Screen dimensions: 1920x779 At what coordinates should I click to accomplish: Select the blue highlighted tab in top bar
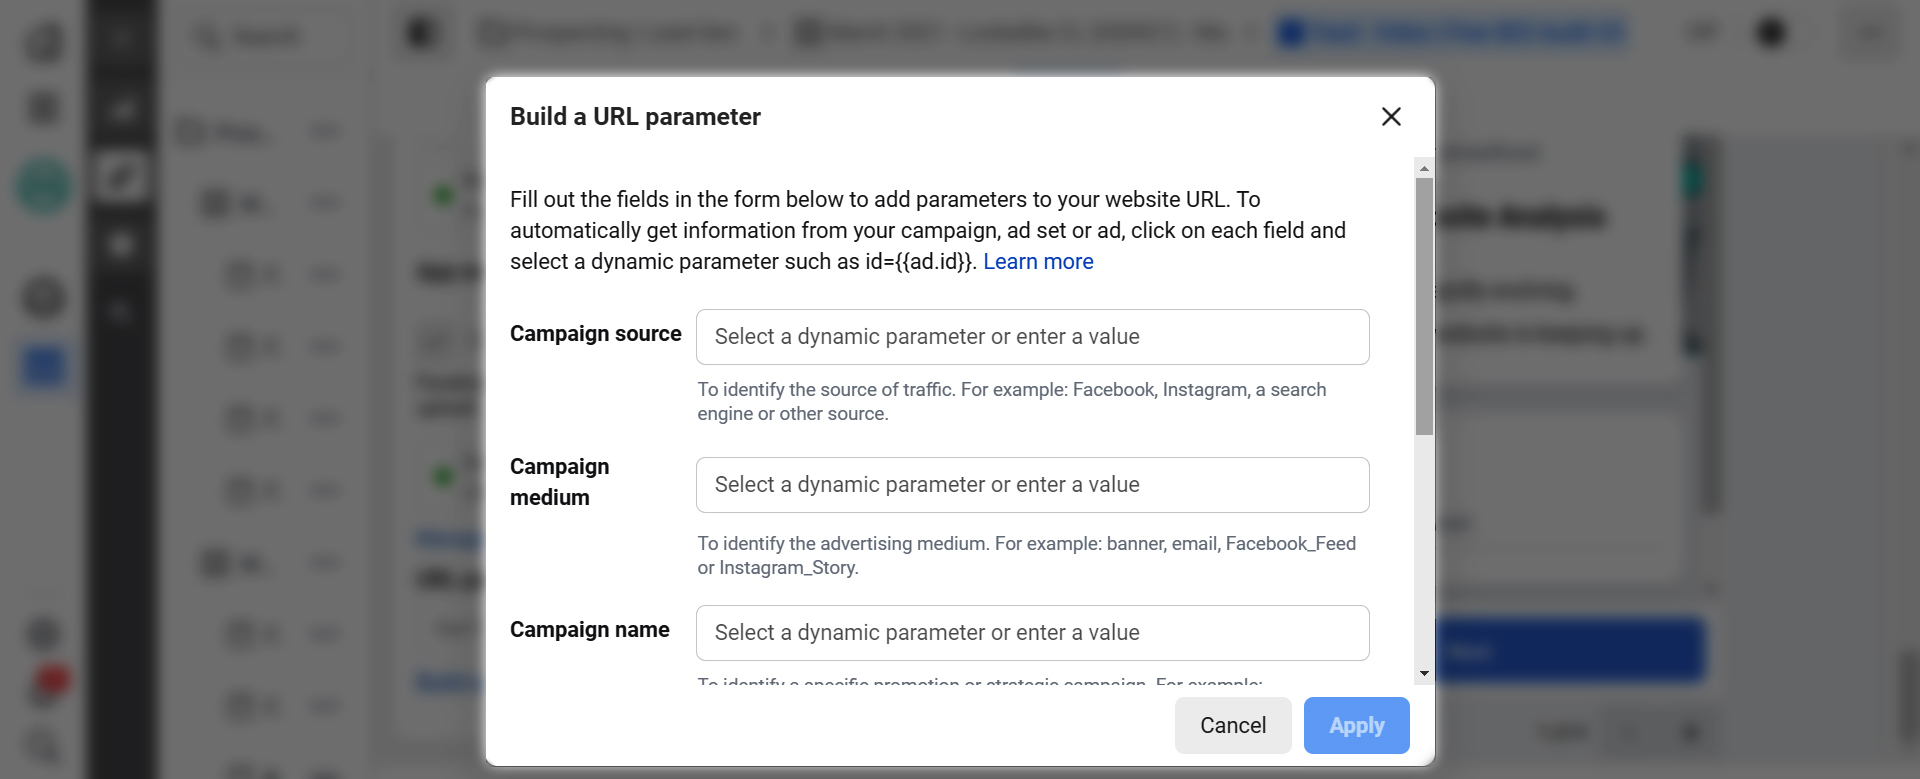tap(1452, 33)
